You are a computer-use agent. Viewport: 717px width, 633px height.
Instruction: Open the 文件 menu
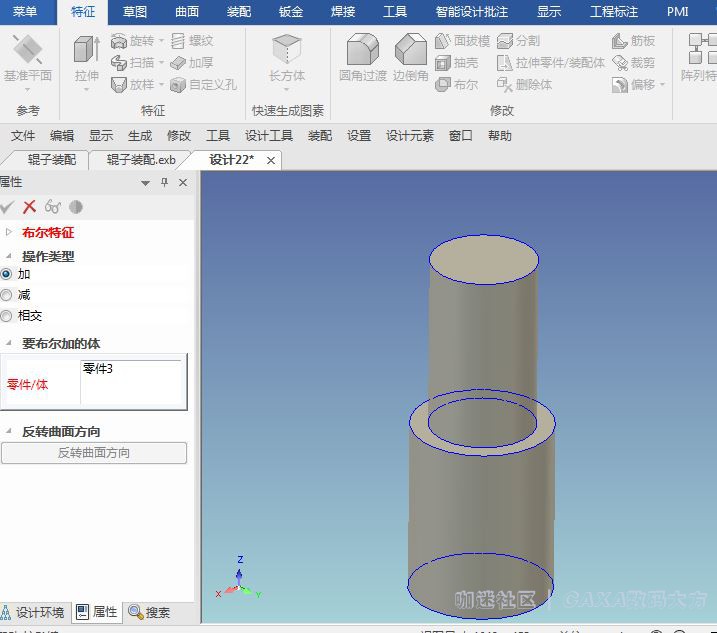[23, 136]
